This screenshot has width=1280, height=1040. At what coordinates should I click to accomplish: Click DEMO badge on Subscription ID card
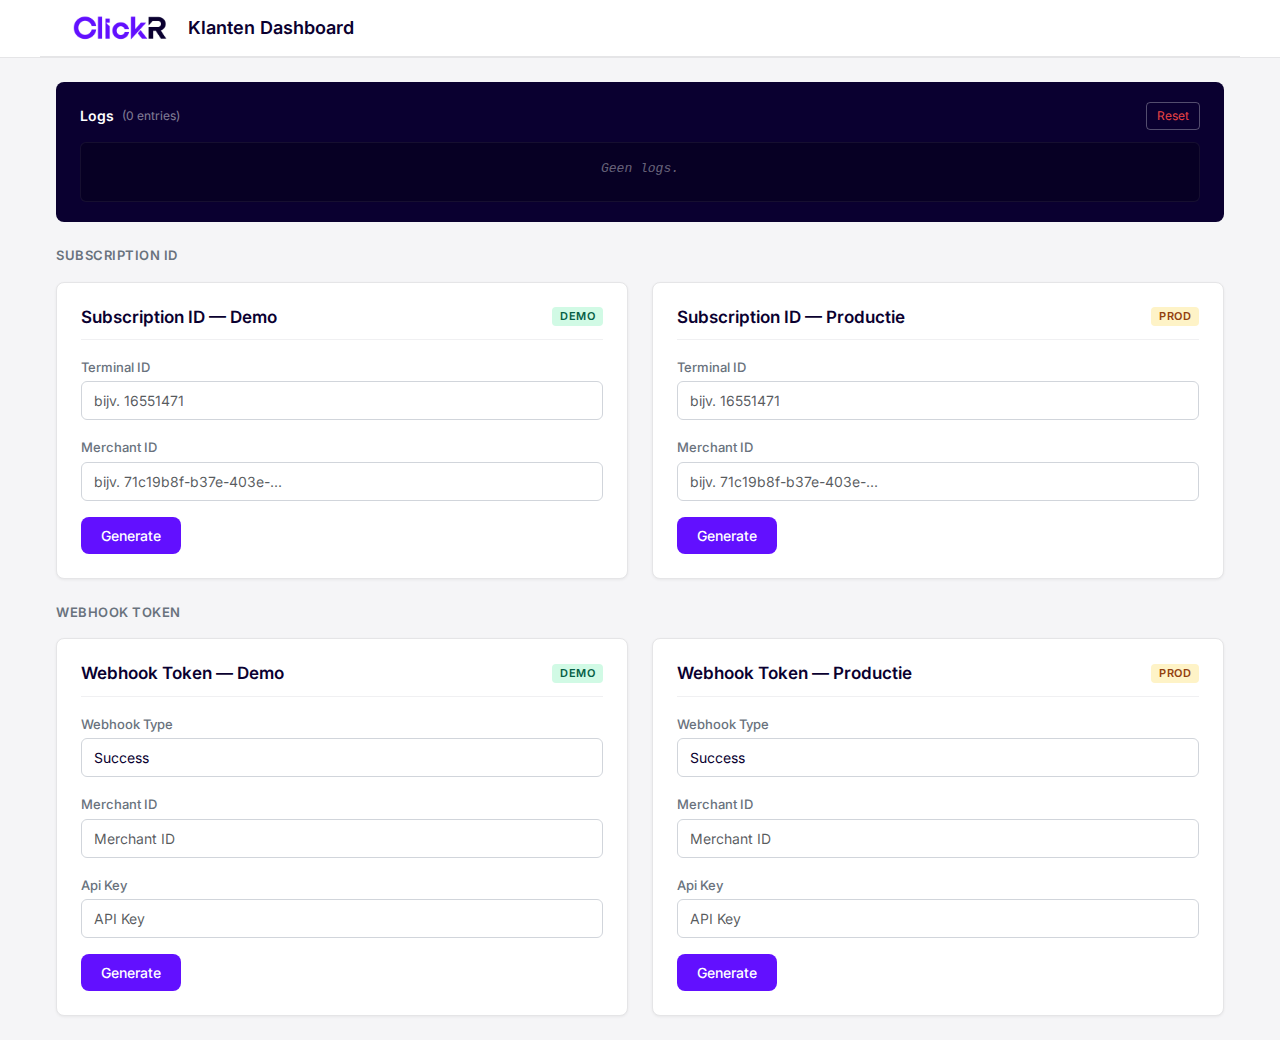click(577, 317)
